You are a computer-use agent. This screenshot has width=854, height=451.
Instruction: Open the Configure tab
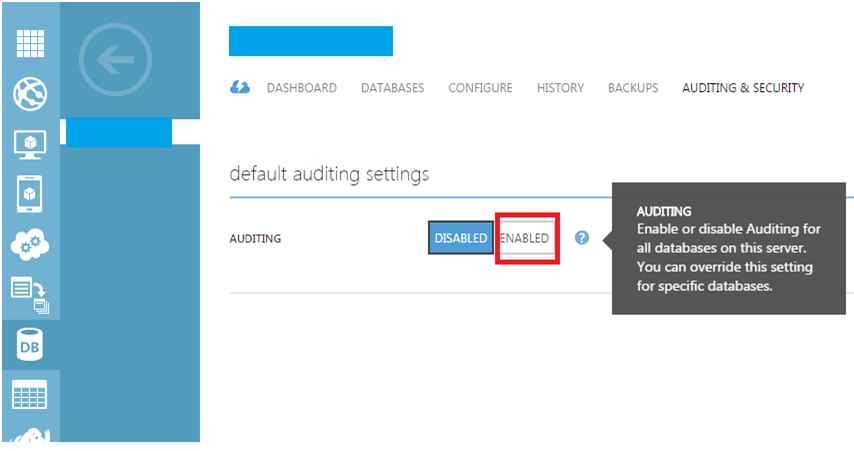coord(480,88)
